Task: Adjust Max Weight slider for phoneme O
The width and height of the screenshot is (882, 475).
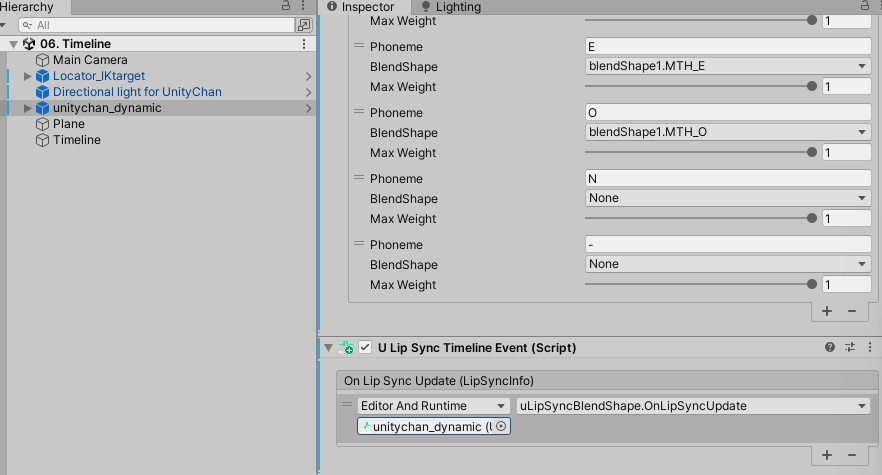Action: pos(701,152)
